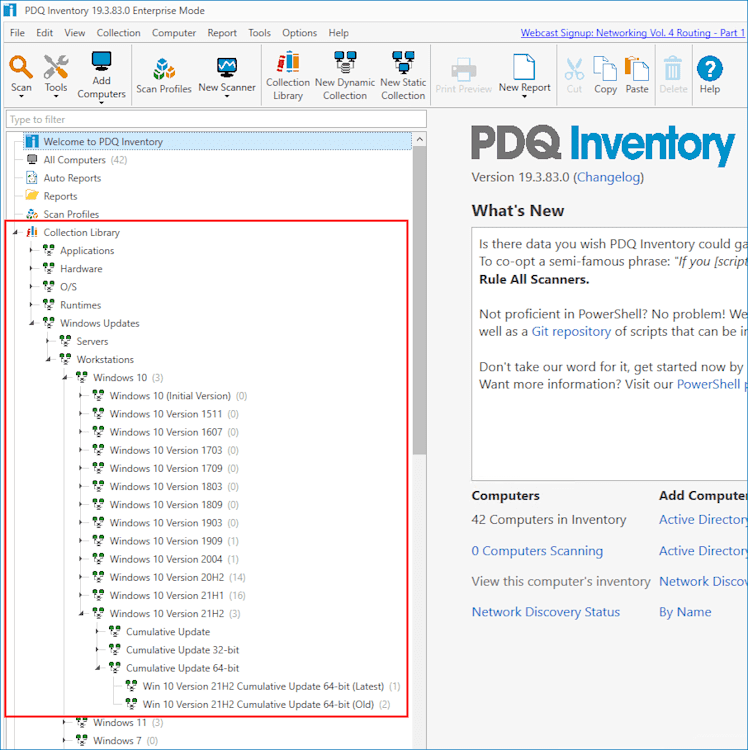This screenshot has height=750, width=748.
Task: Open the Tools wrench toolbar icon
Action: 55,67
